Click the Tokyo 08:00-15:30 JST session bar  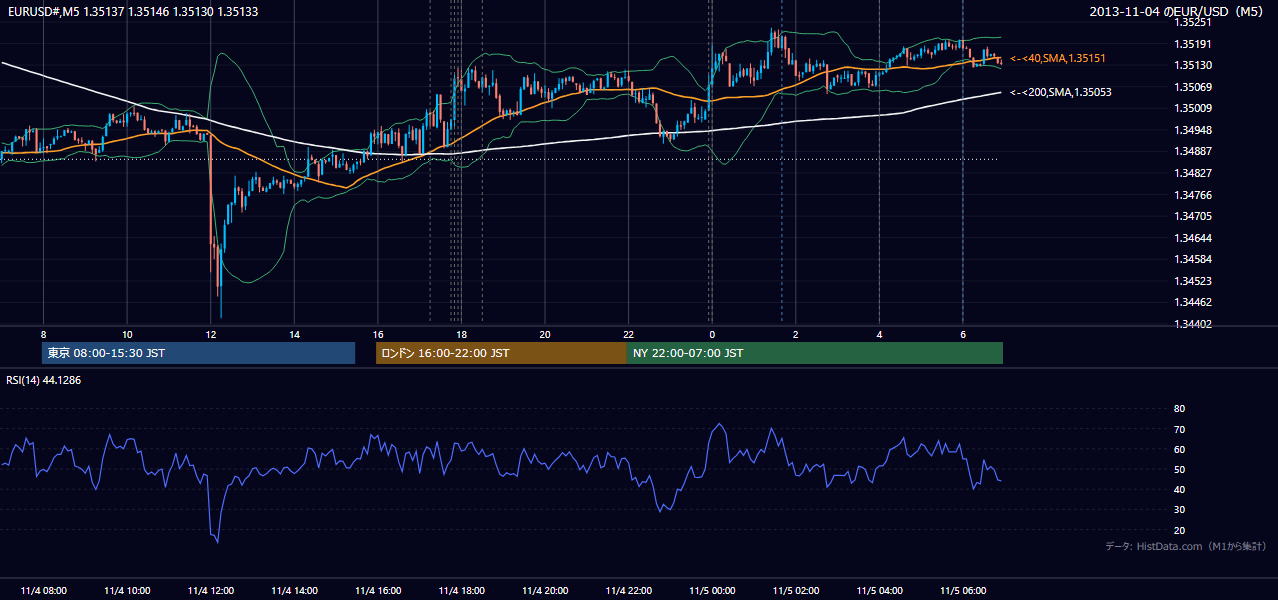click(x=198, y=353)
